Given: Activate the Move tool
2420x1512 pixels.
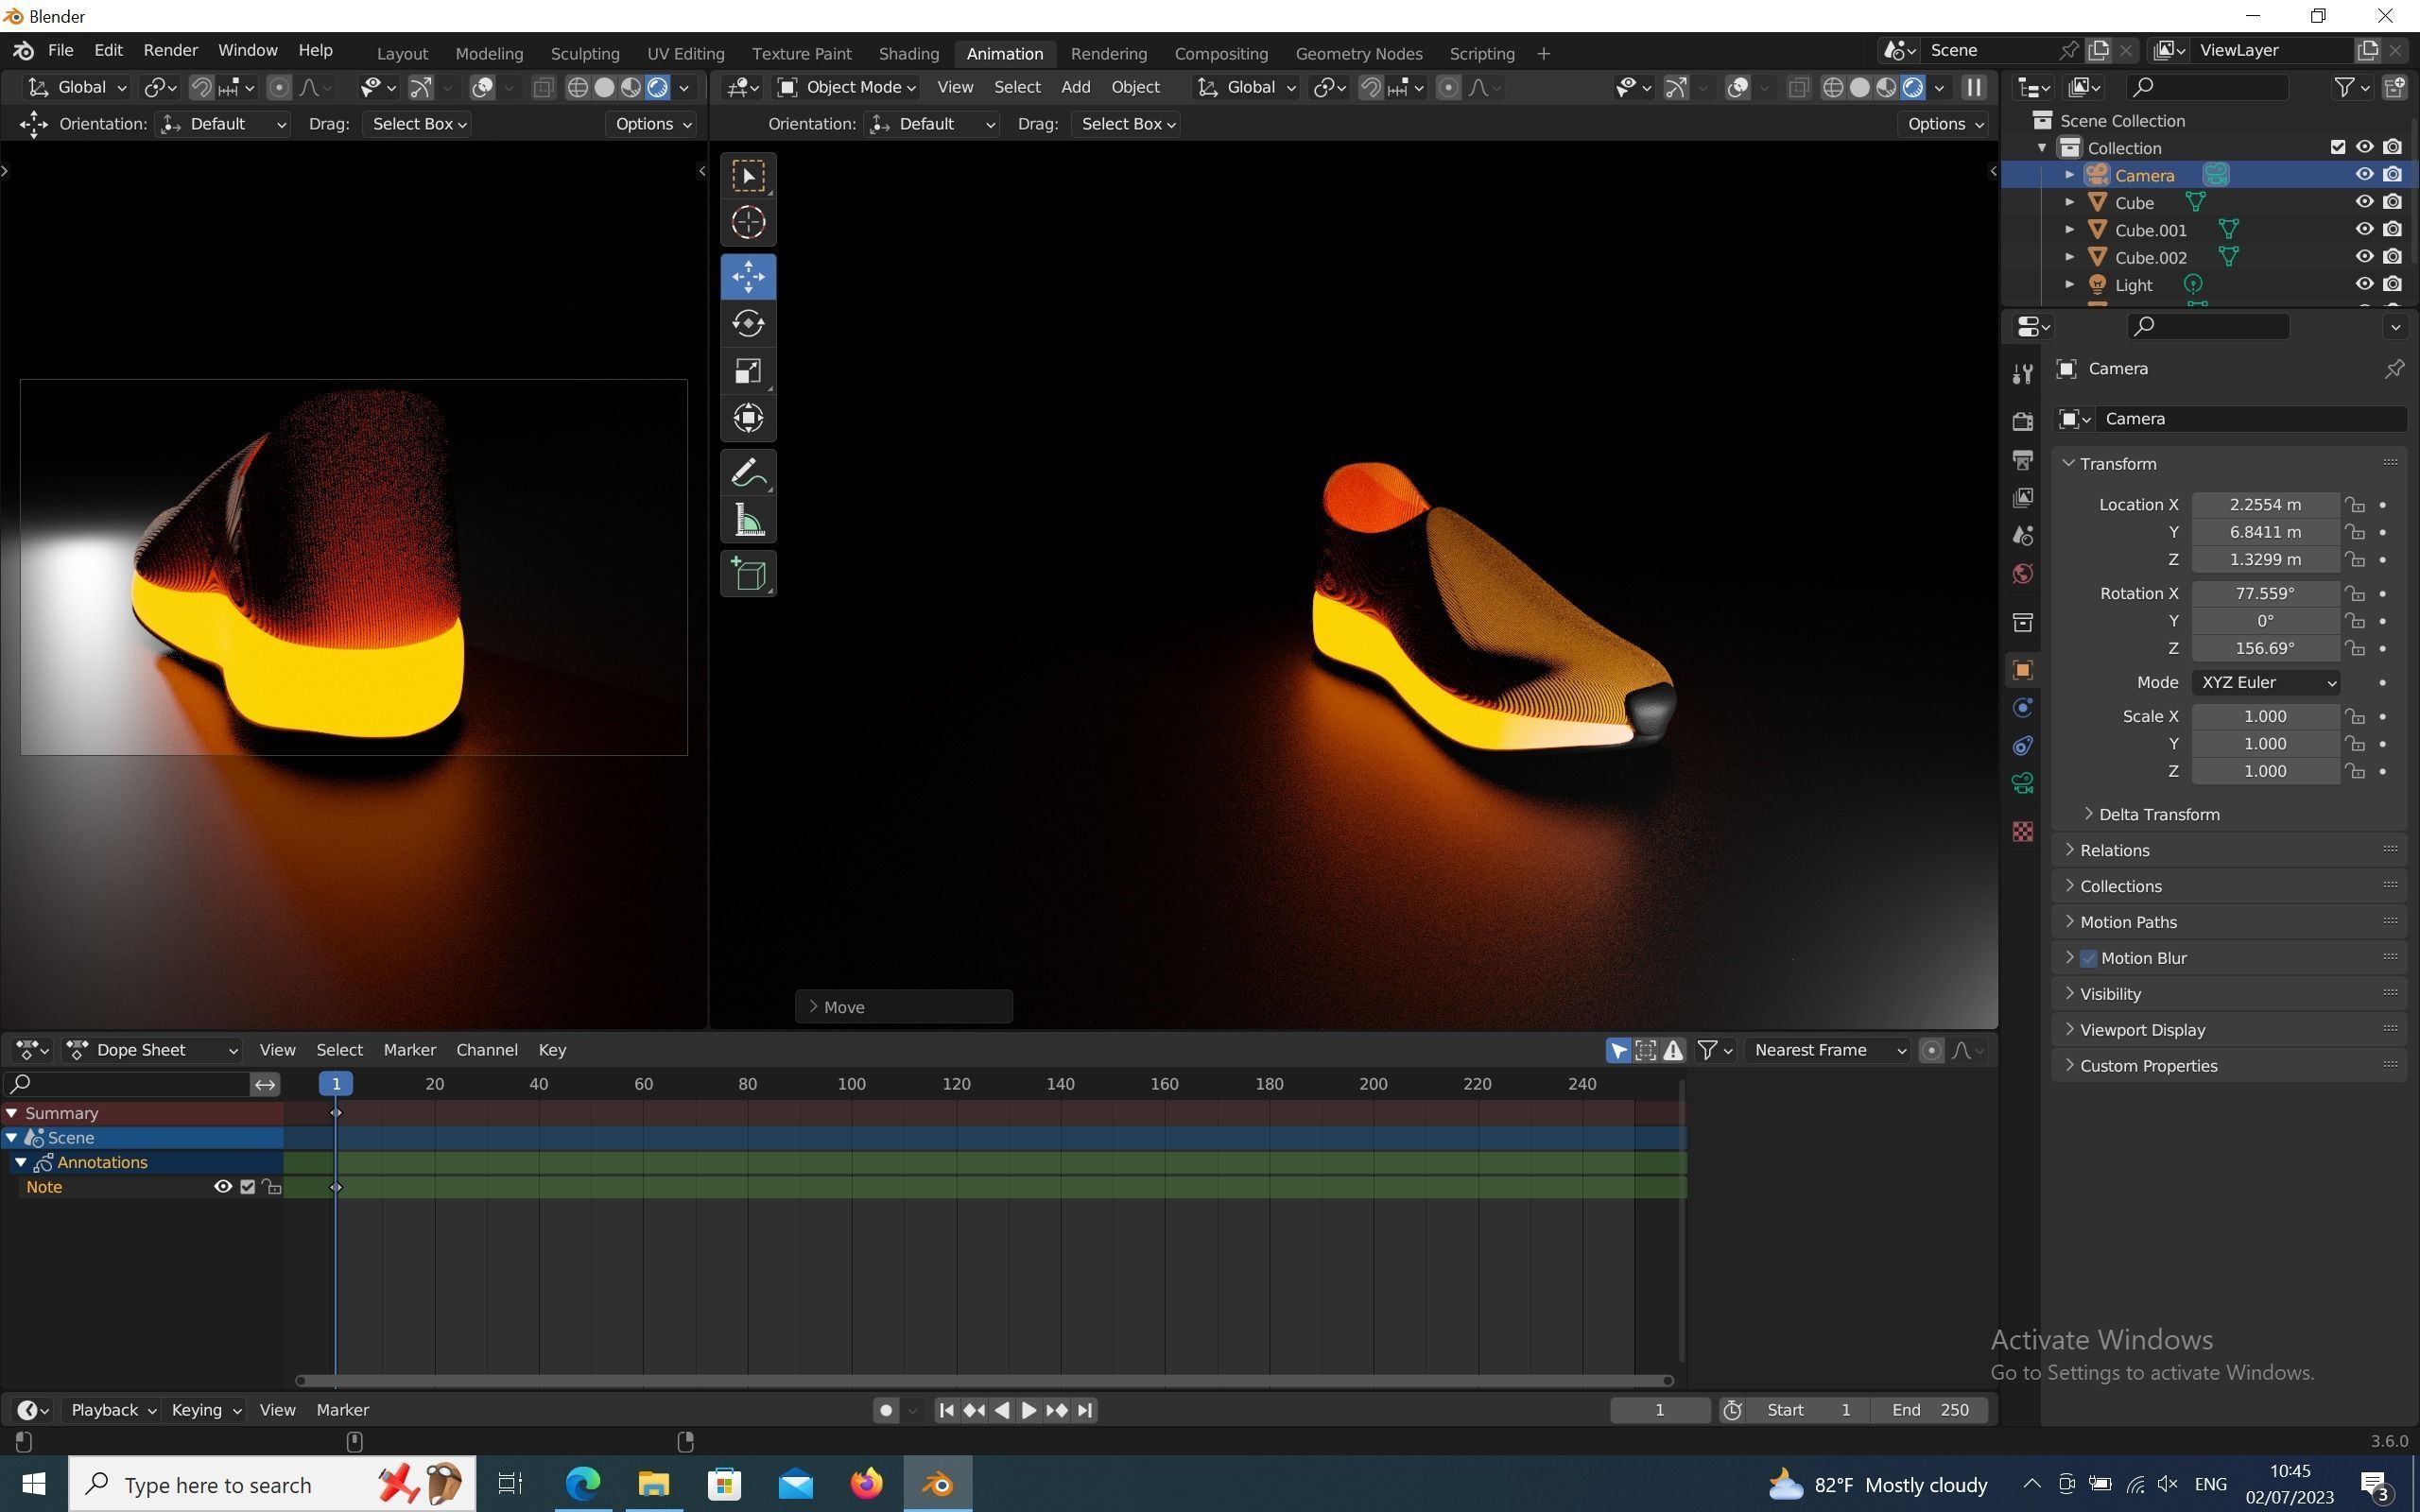Looking at the screenshot, I should coord(748,277).
